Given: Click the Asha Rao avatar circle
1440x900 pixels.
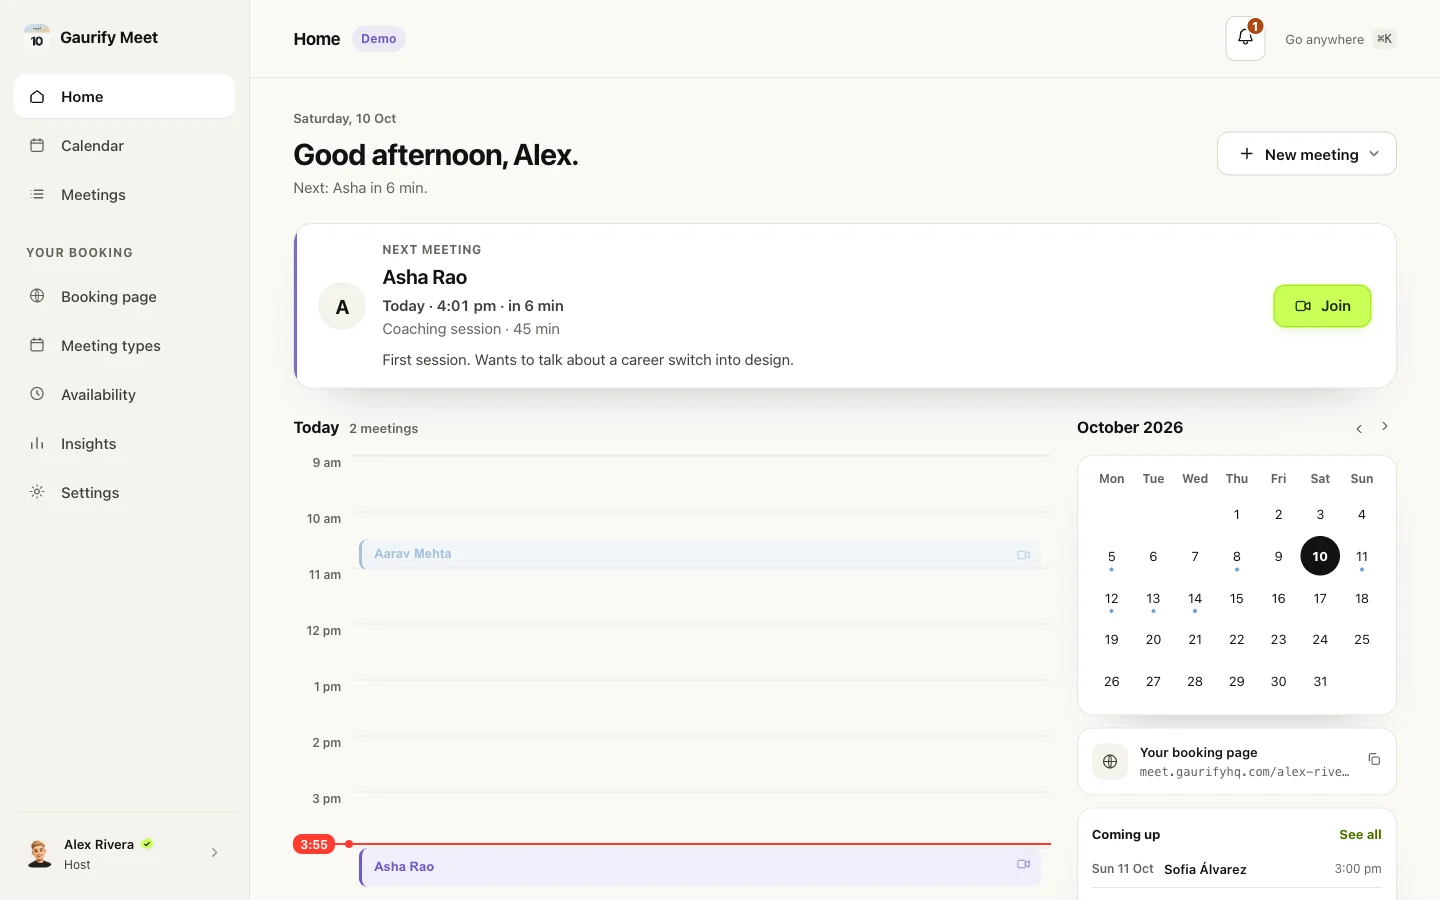Looking at the screenshot, I should click(342, 306).
